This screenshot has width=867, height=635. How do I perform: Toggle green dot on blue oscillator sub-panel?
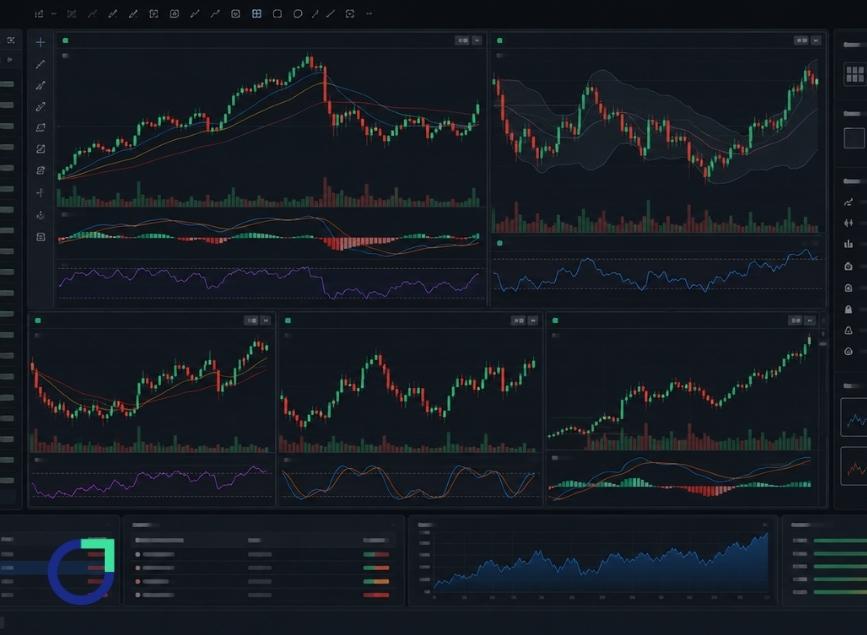tap(500, 243)
